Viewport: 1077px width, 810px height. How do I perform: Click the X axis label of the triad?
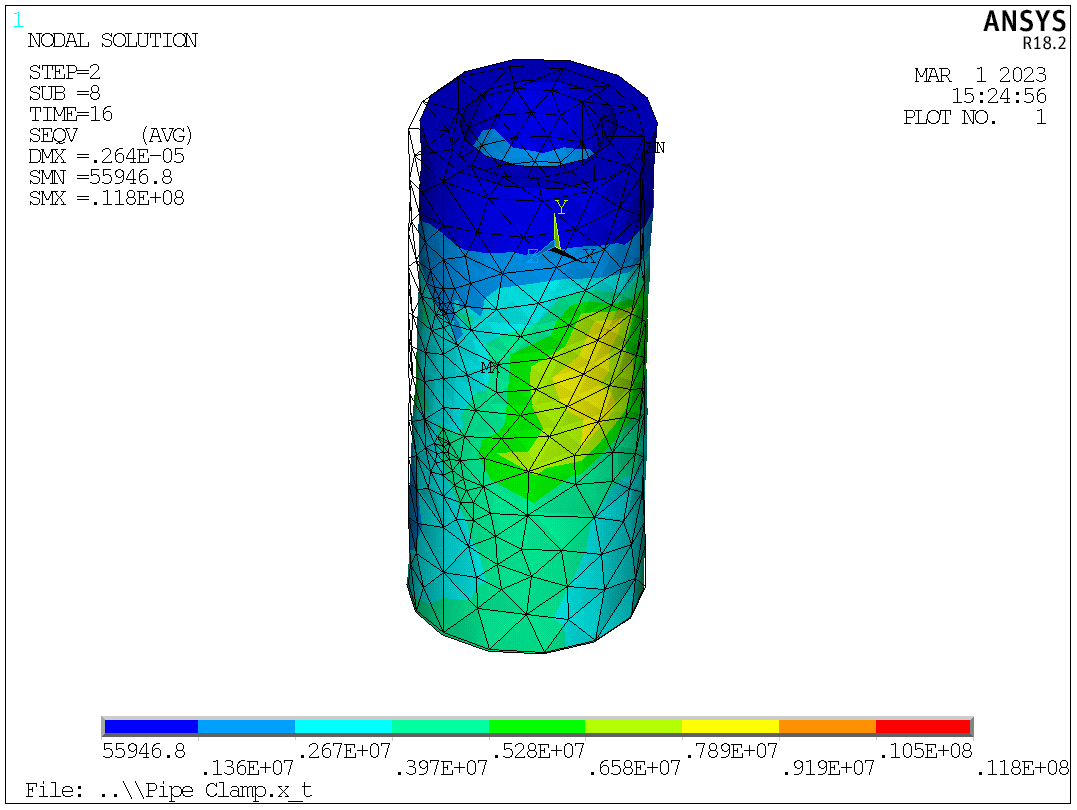pyautogui.click(x=589, y=256)
